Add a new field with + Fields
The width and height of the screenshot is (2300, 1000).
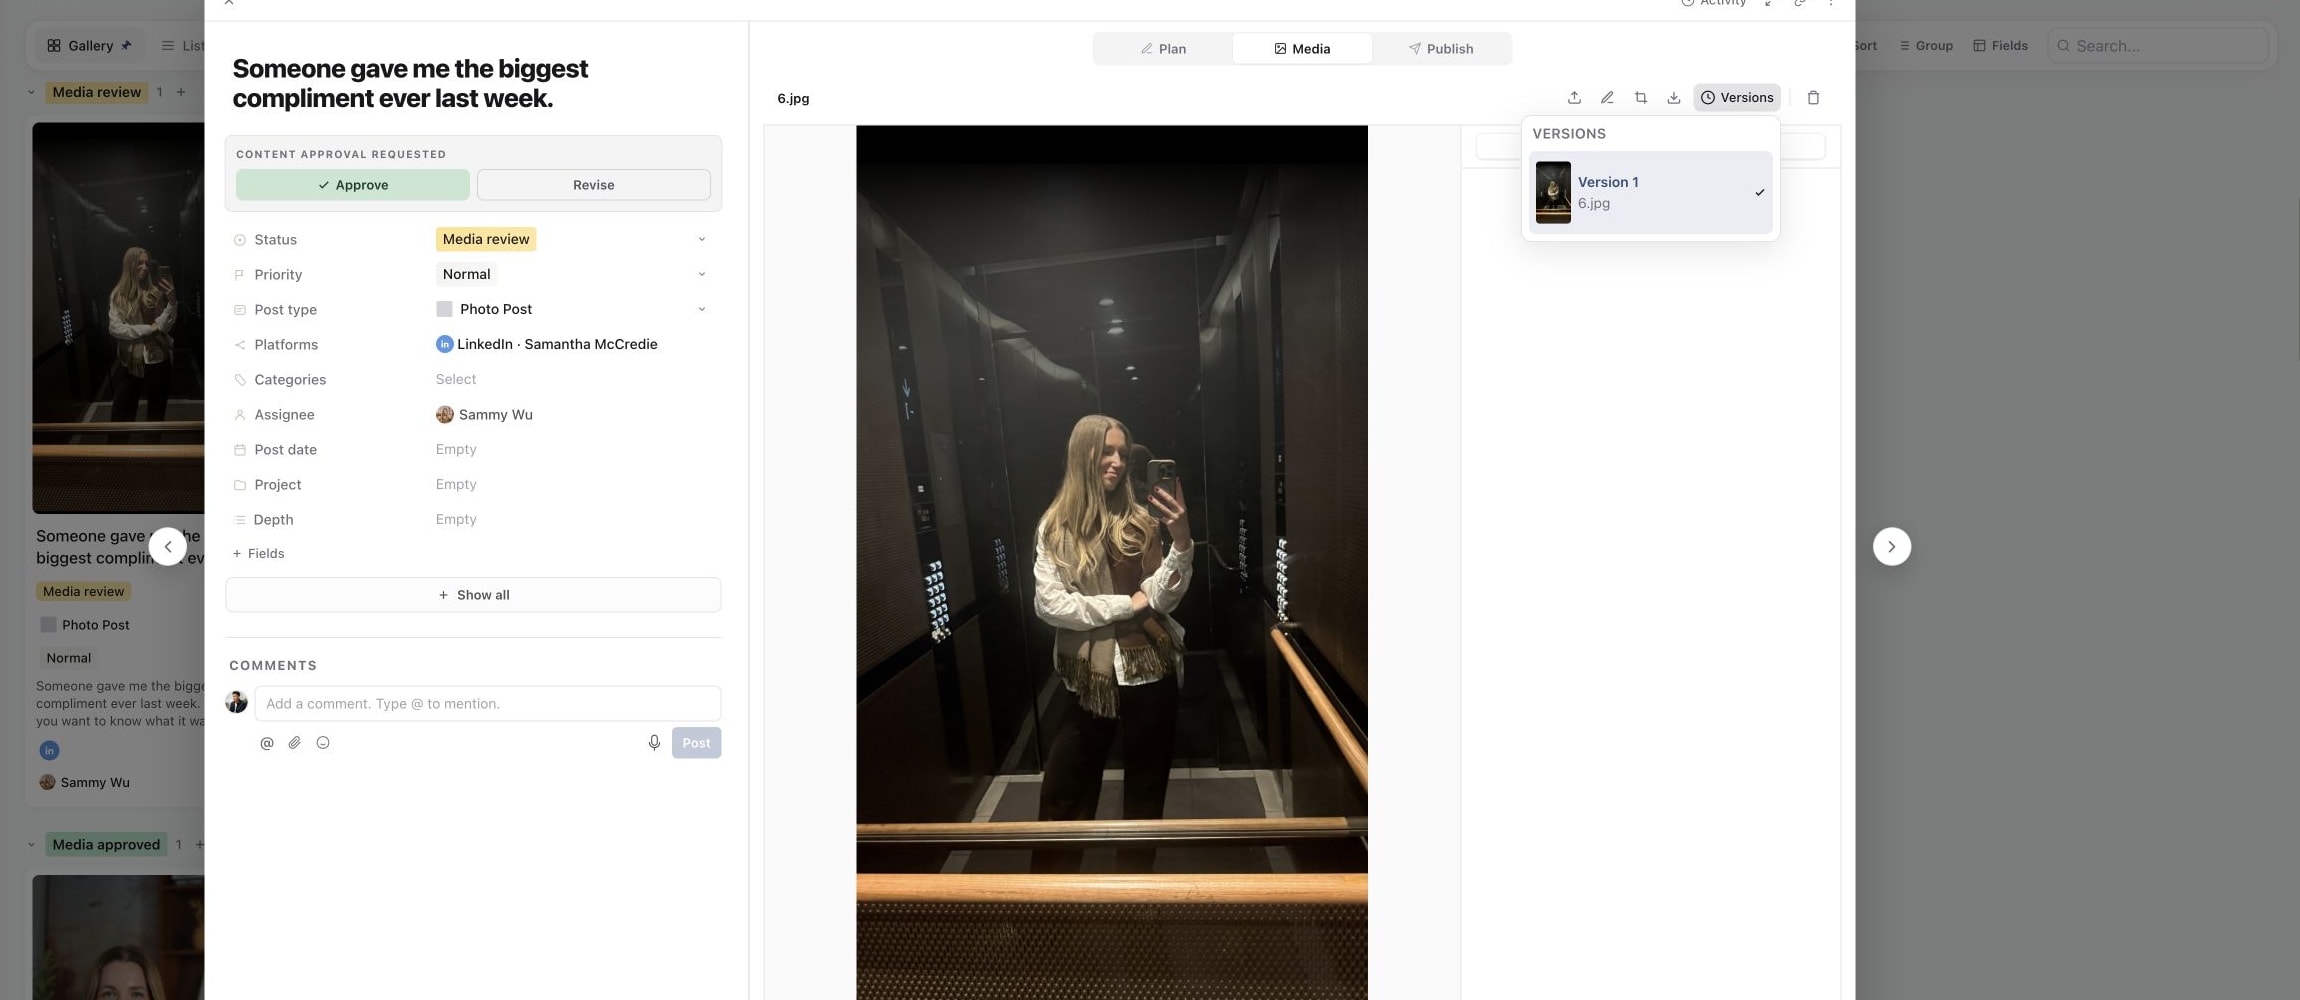(259, 554)
